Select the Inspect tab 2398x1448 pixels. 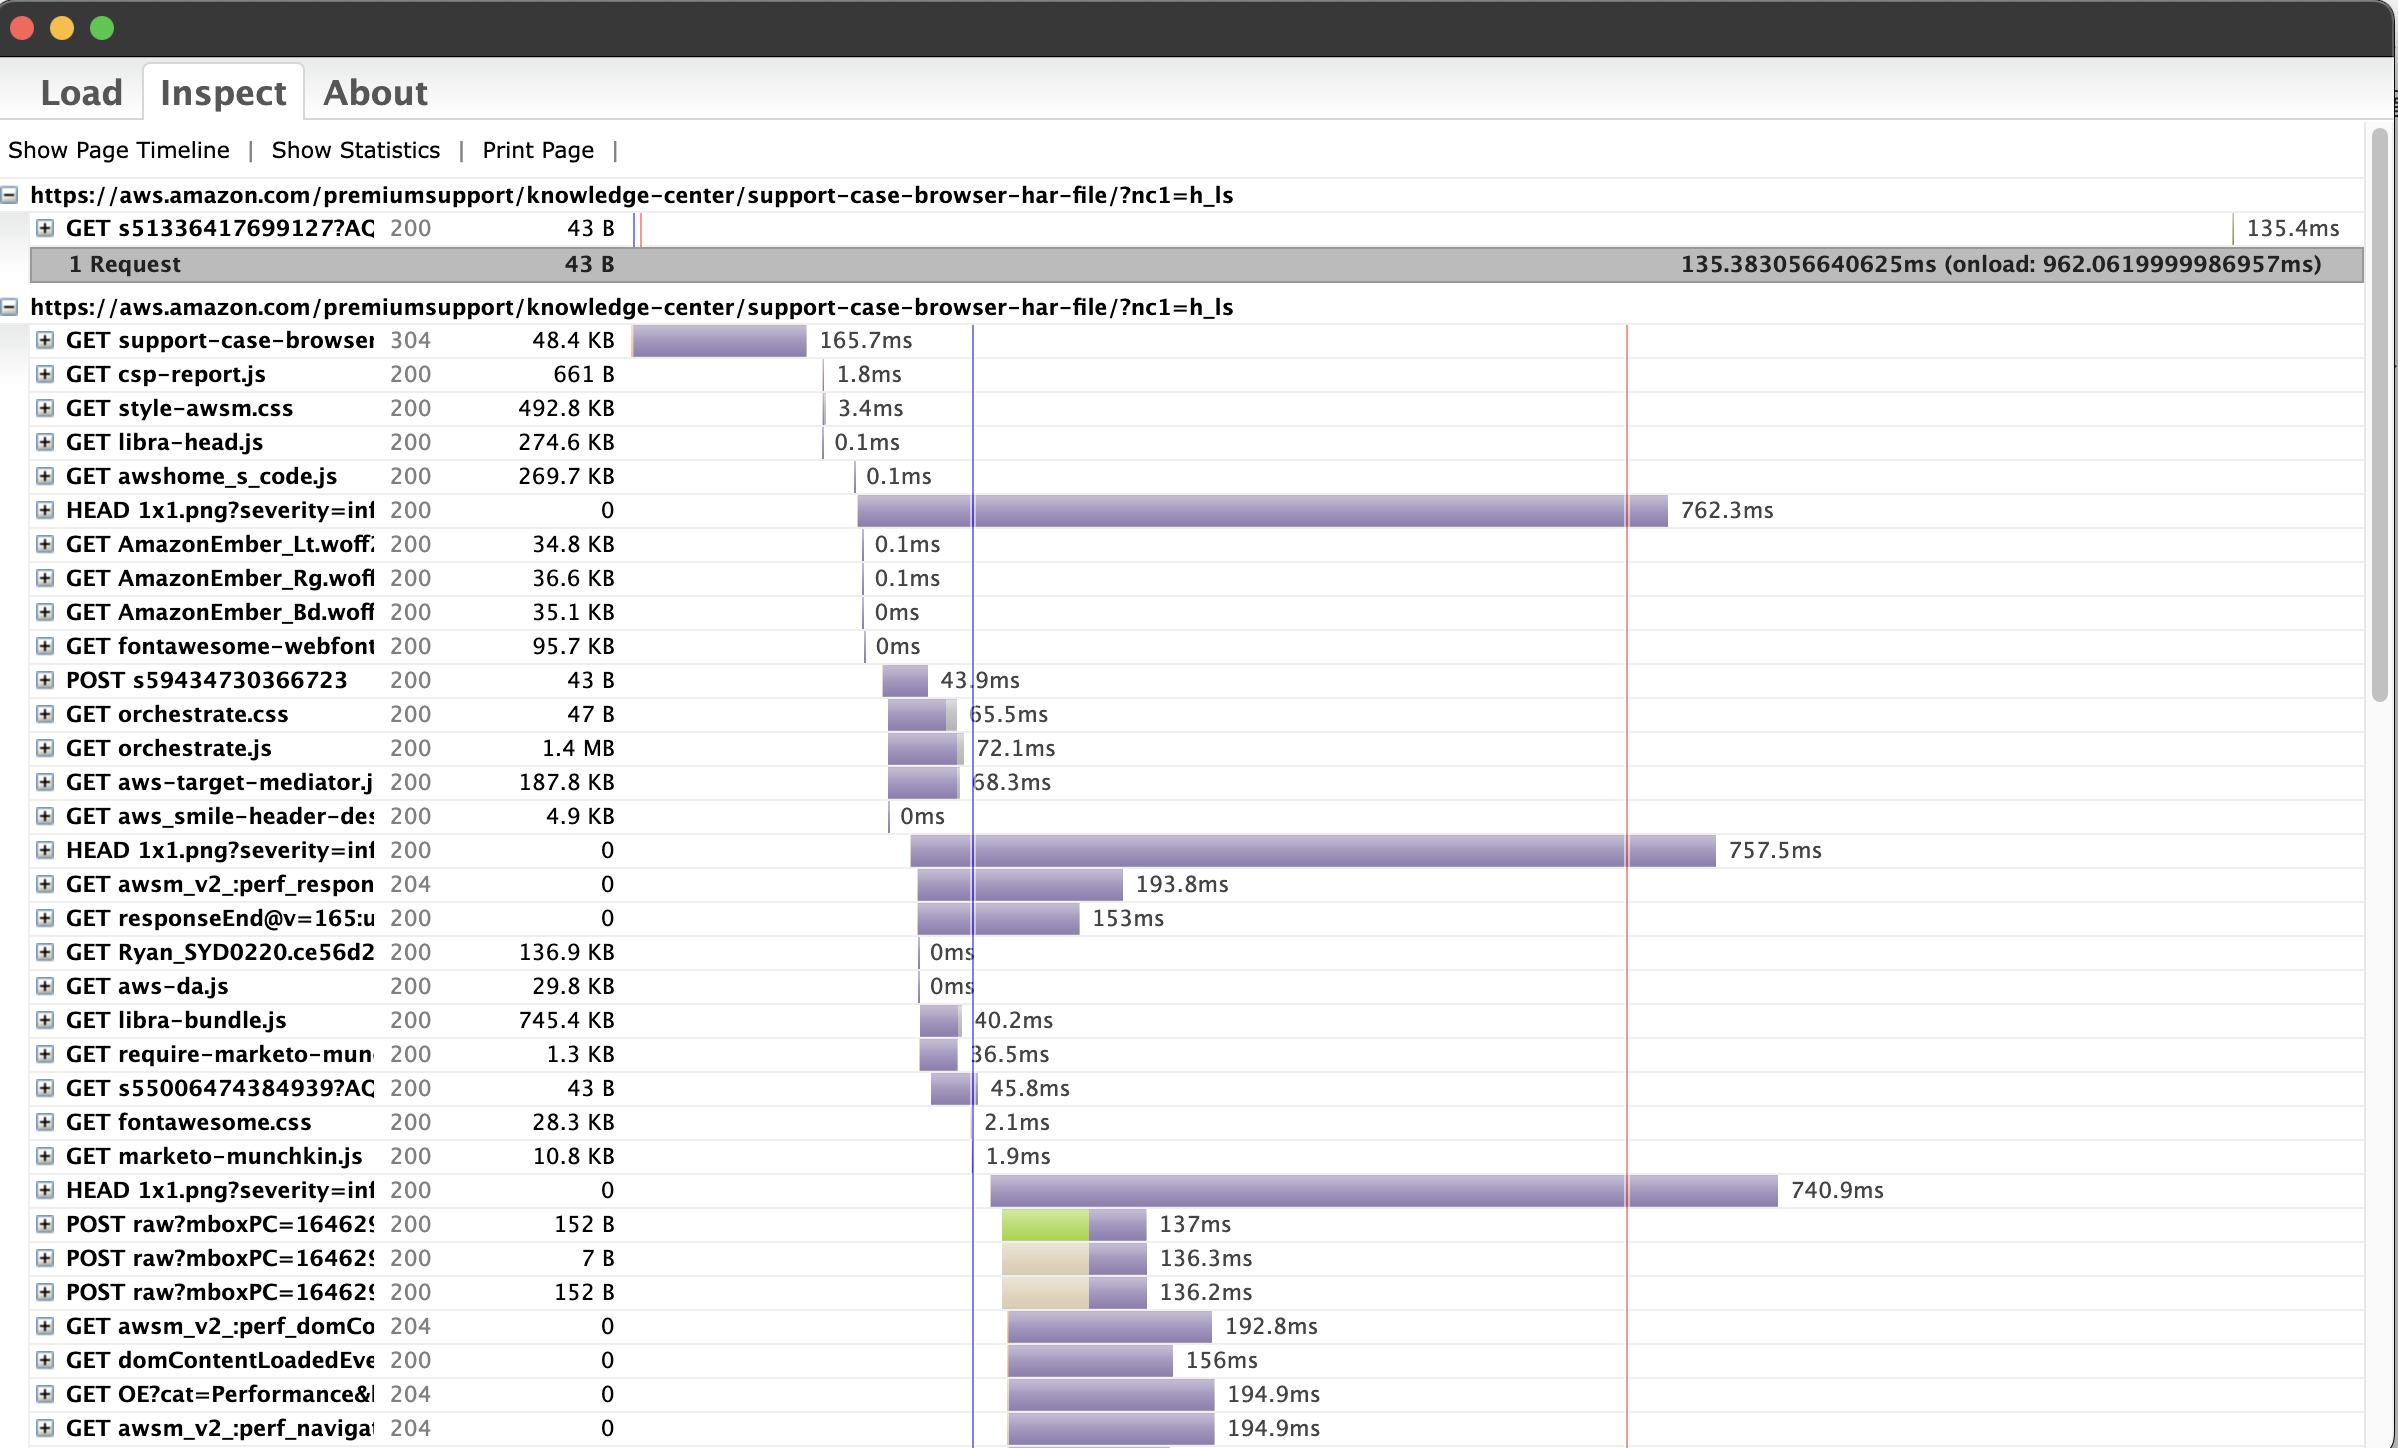(x=223, y=93)
